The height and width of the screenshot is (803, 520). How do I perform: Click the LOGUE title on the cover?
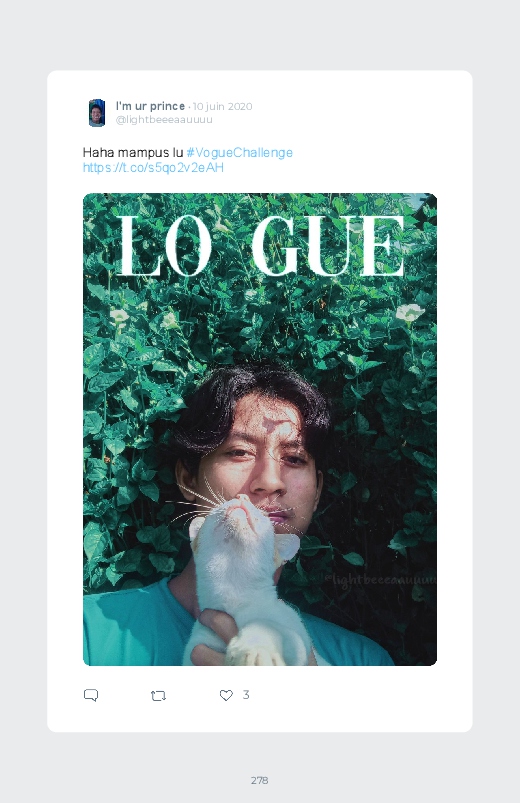tap(261, 246)
